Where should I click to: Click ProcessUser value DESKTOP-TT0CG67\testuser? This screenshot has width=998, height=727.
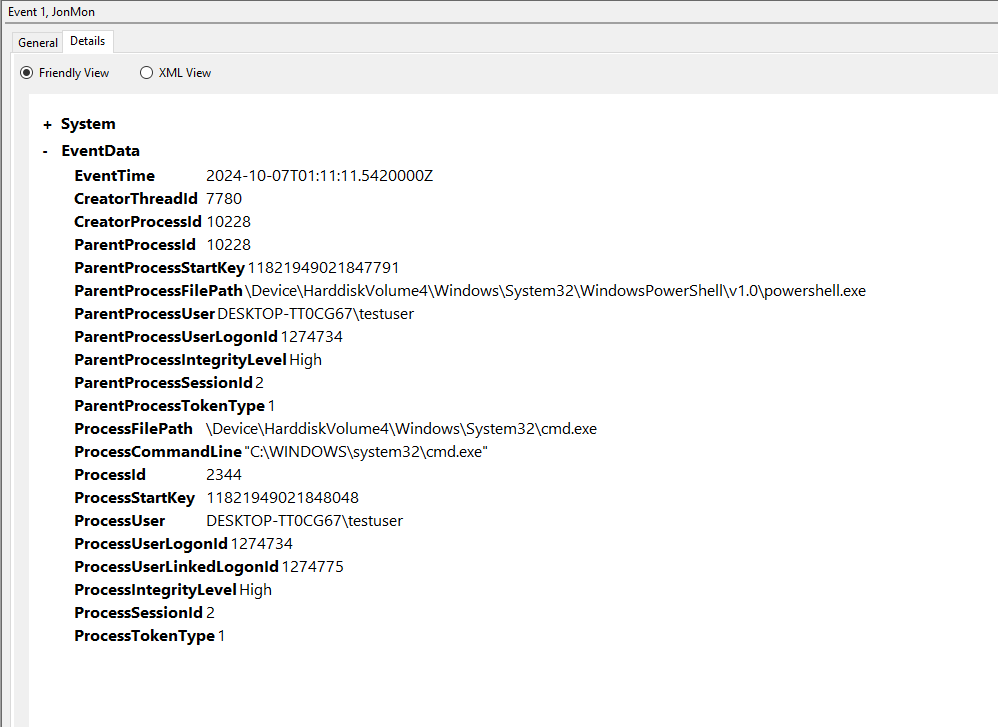305,521
